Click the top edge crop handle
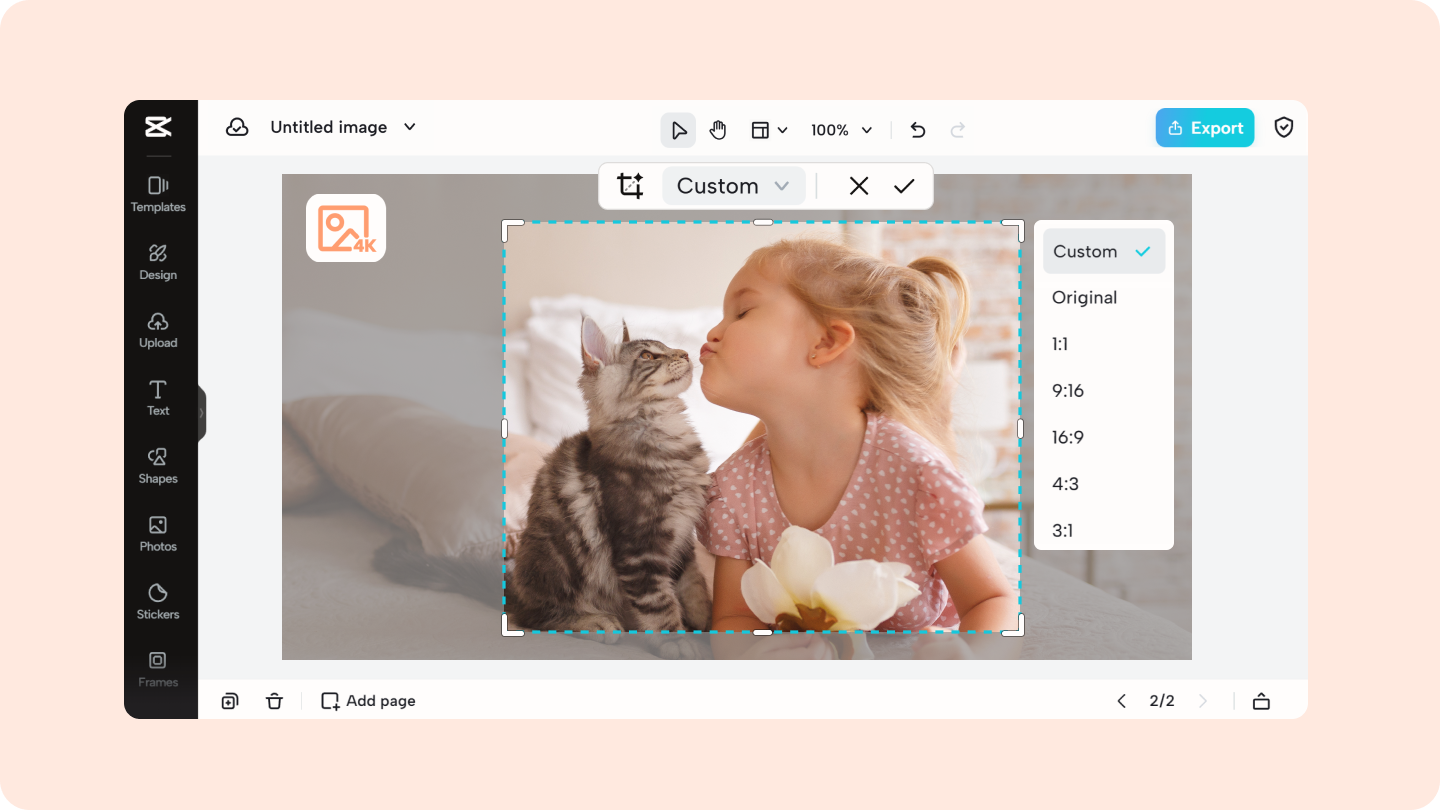Image resolution: width=1440 pixels, height=810 pixels. (762, 222)
